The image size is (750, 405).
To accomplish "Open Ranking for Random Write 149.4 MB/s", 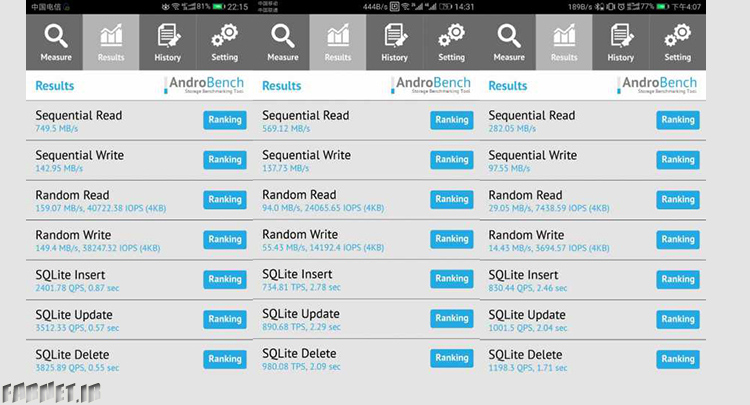I will pyautogui.click(x=225, y=240).
